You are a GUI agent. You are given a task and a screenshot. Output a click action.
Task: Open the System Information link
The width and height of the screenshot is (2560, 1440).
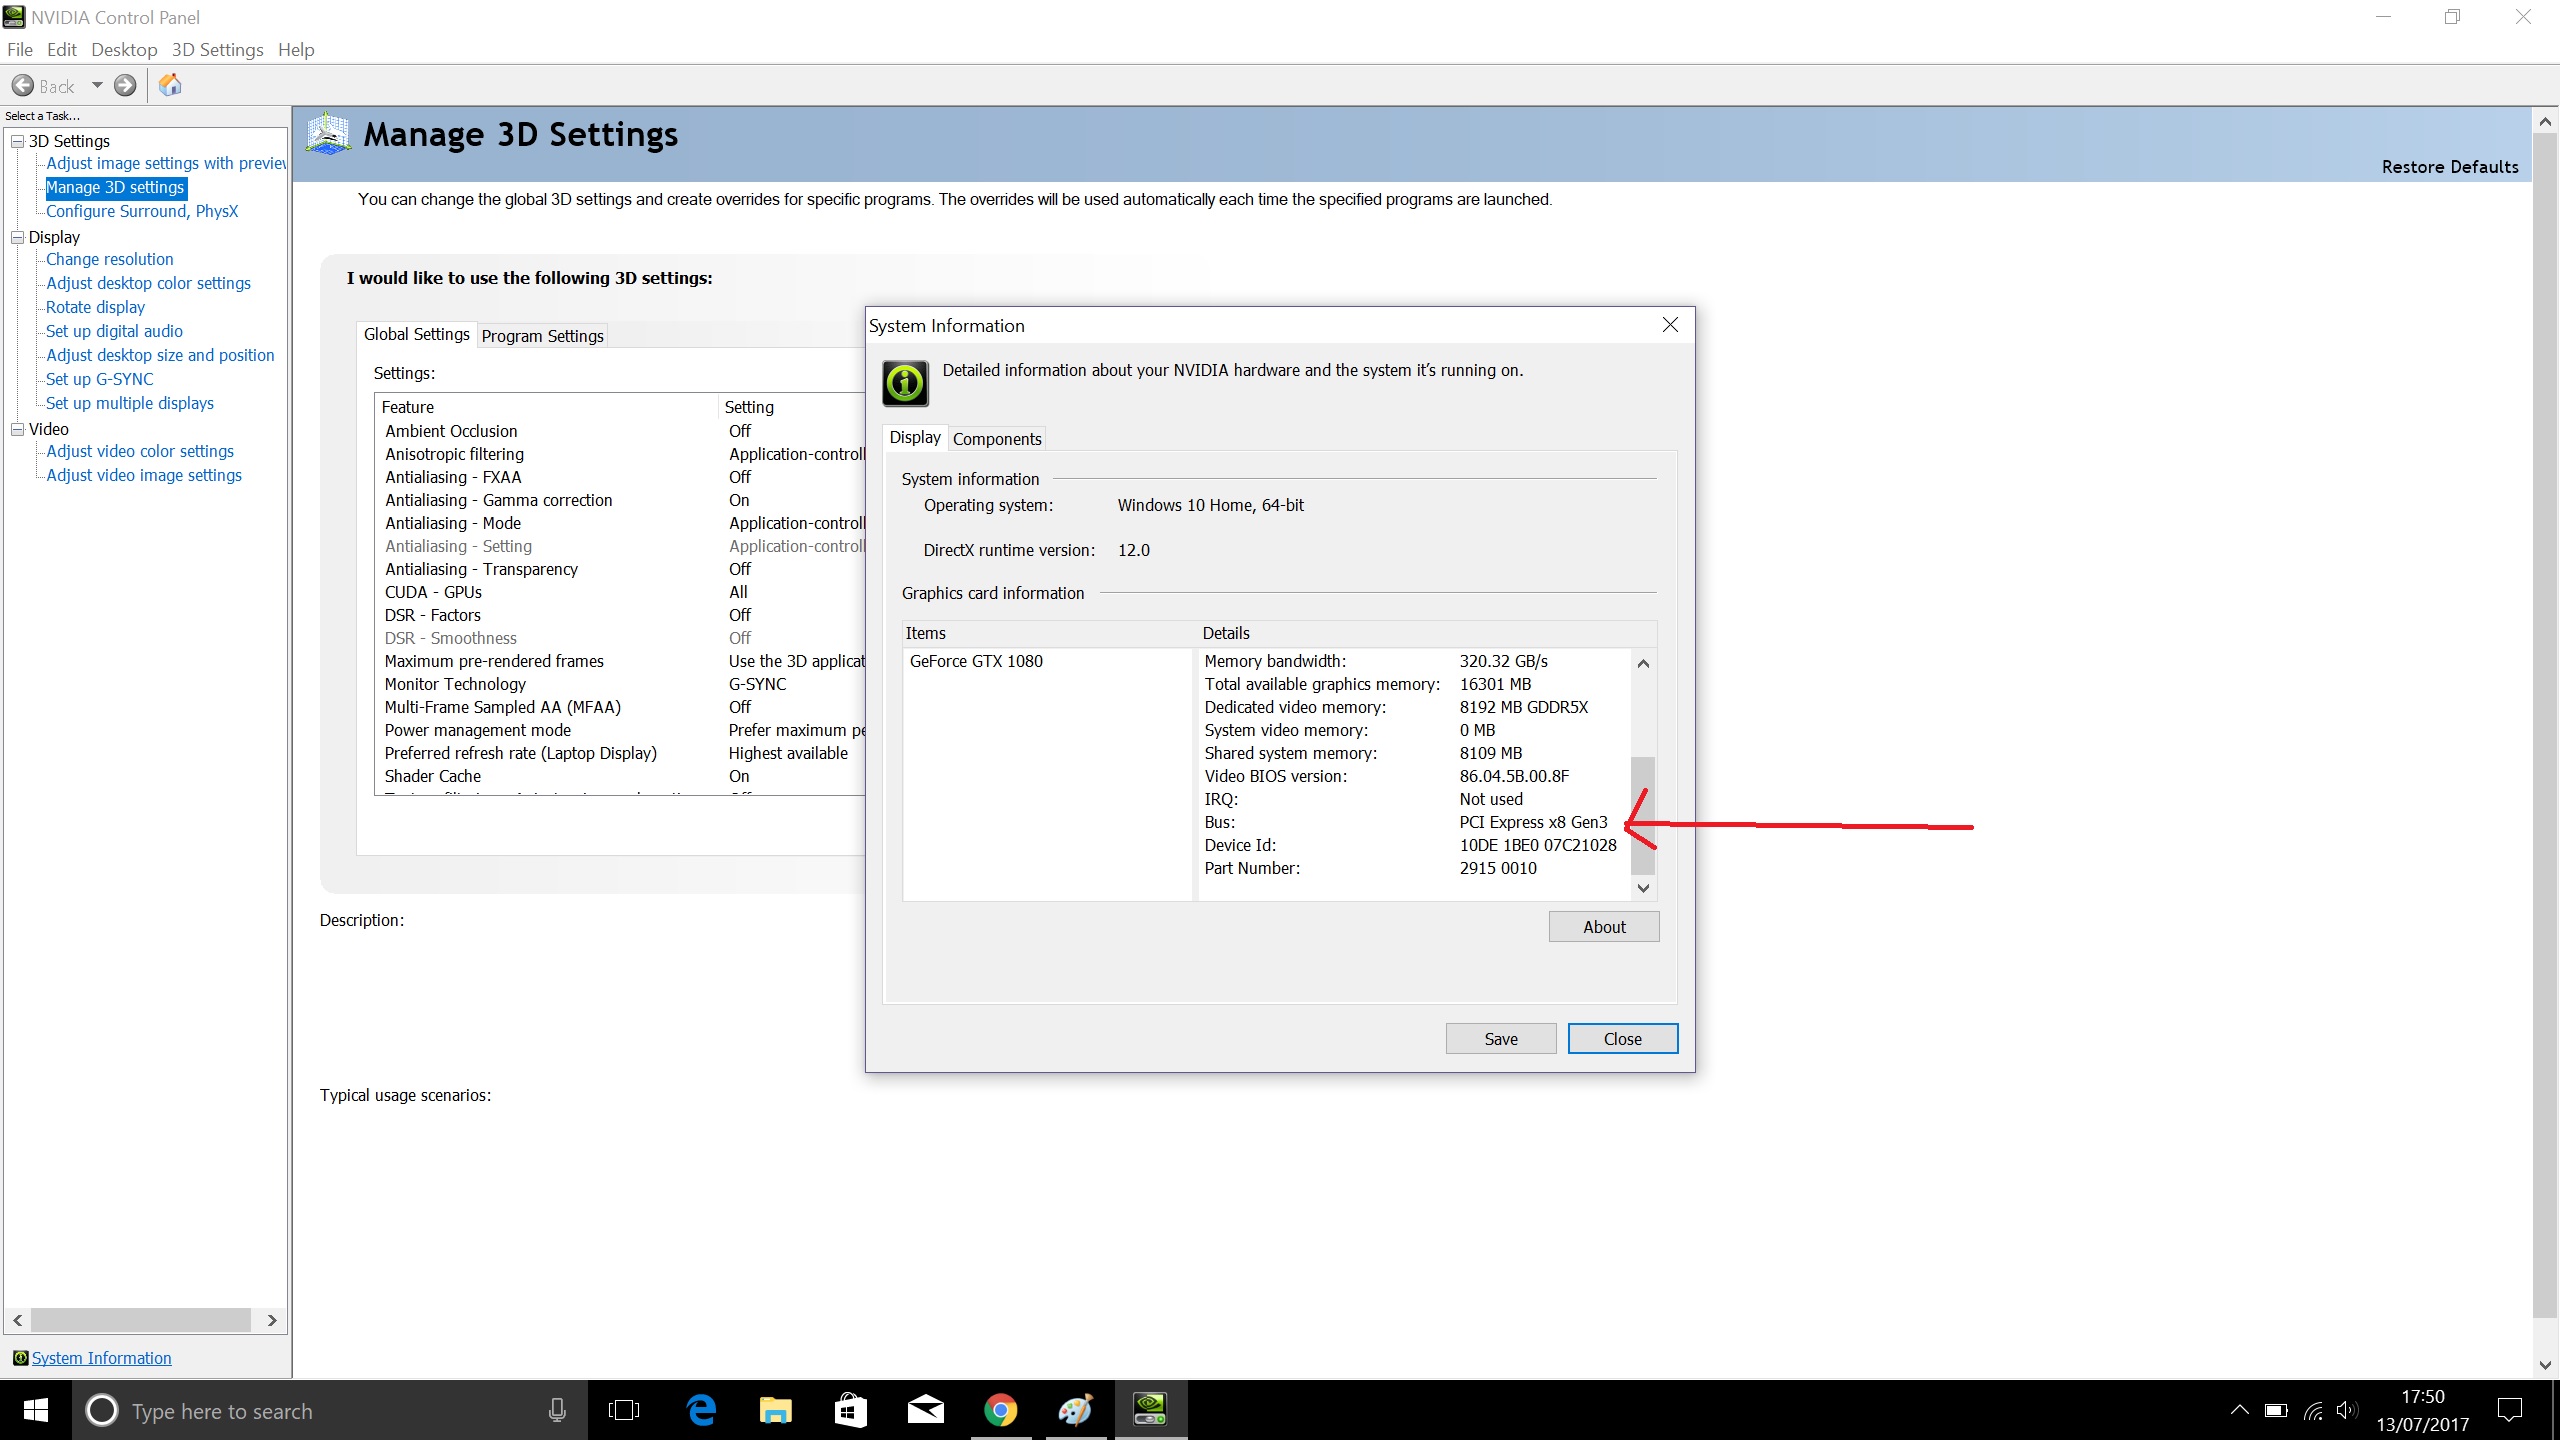pos(101,1358)
